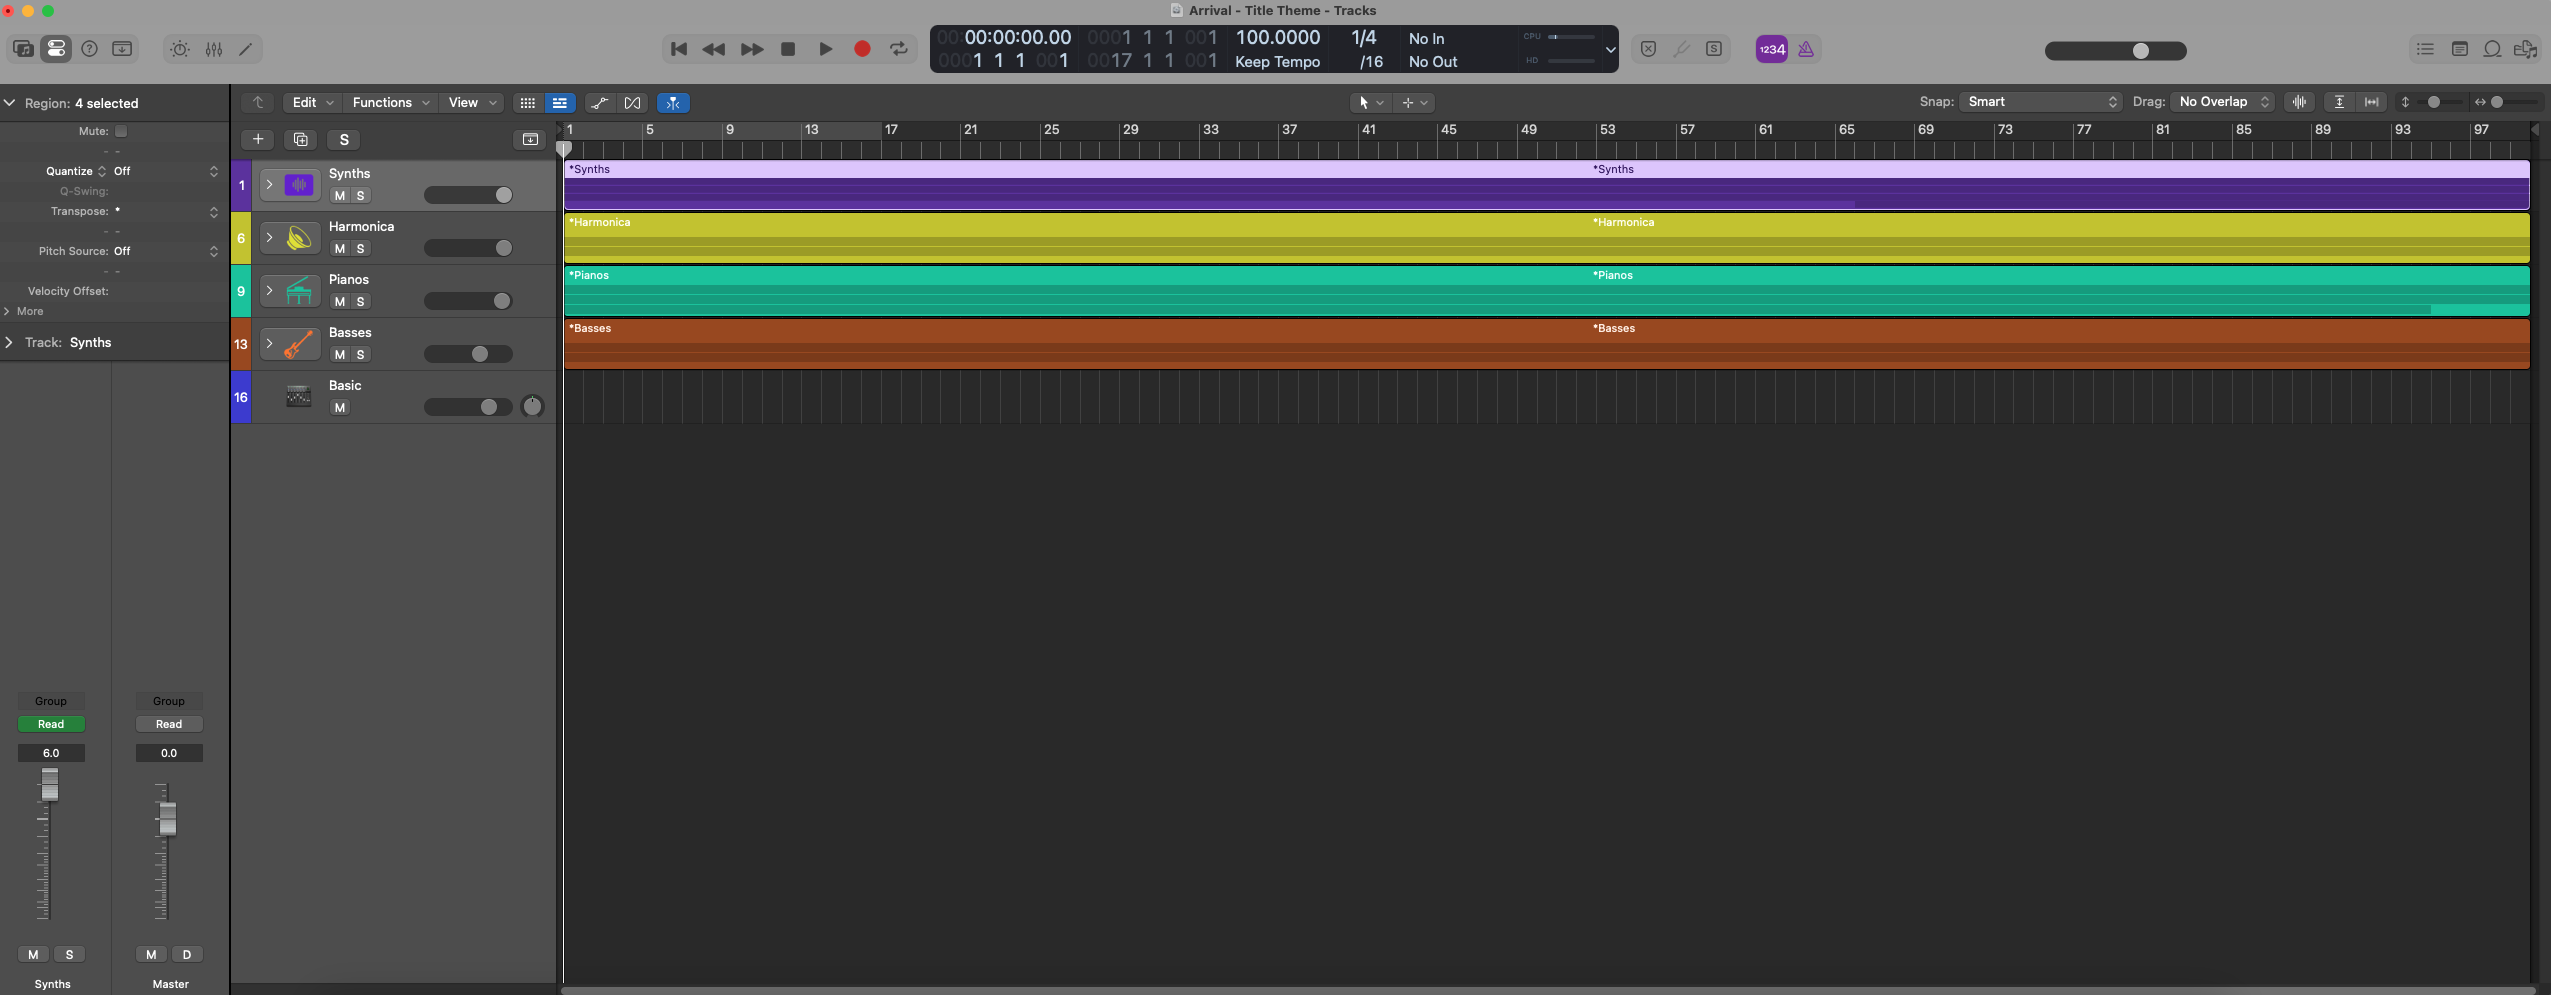The width and height of the screenshot is (2551, 995).
Task: Open Smart Controls dial icon
Action: (x=180, y=49)
